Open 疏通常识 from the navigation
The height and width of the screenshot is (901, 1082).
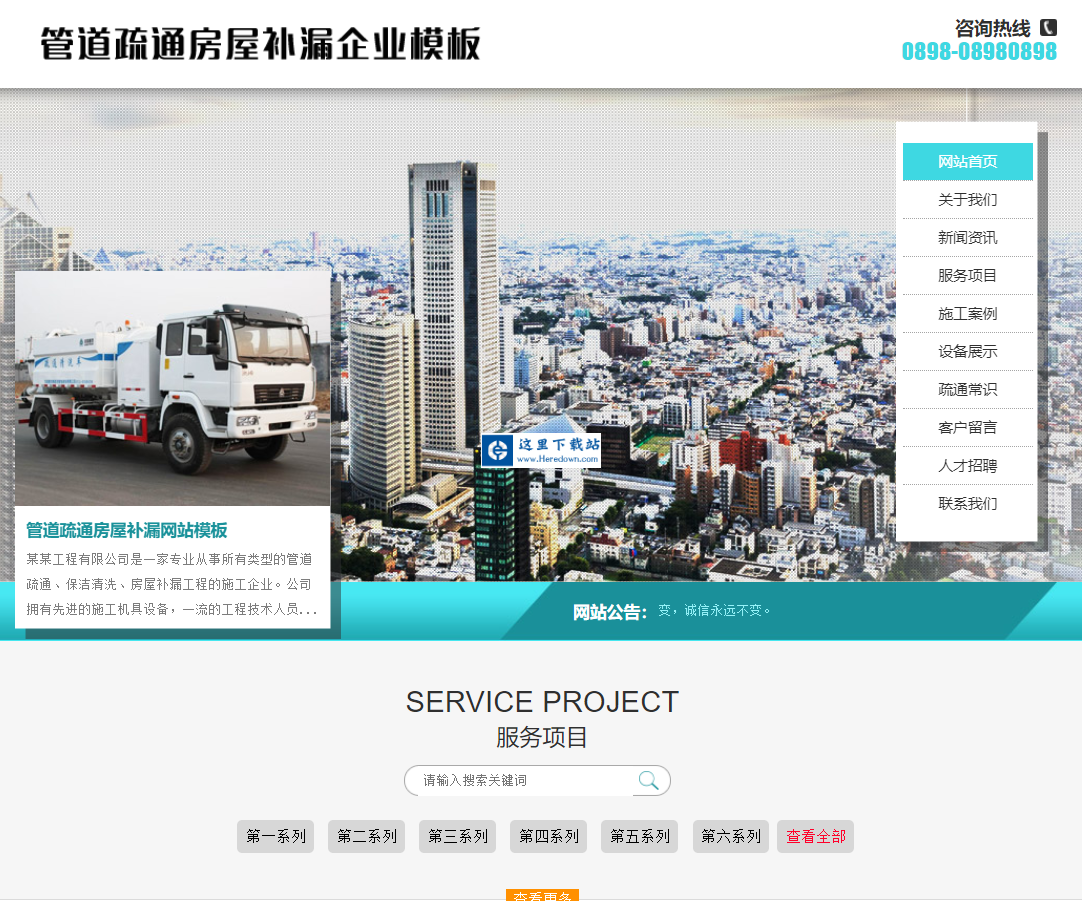click(967, 389)
